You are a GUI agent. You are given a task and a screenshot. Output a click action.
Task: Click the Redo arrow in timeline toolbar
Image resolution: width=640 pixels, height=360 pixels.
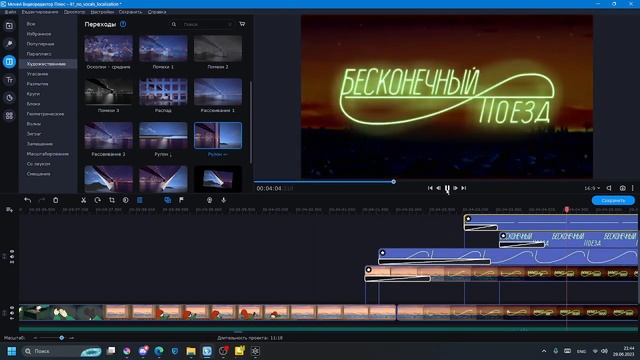pyautogui.click(x=41, y=200)
